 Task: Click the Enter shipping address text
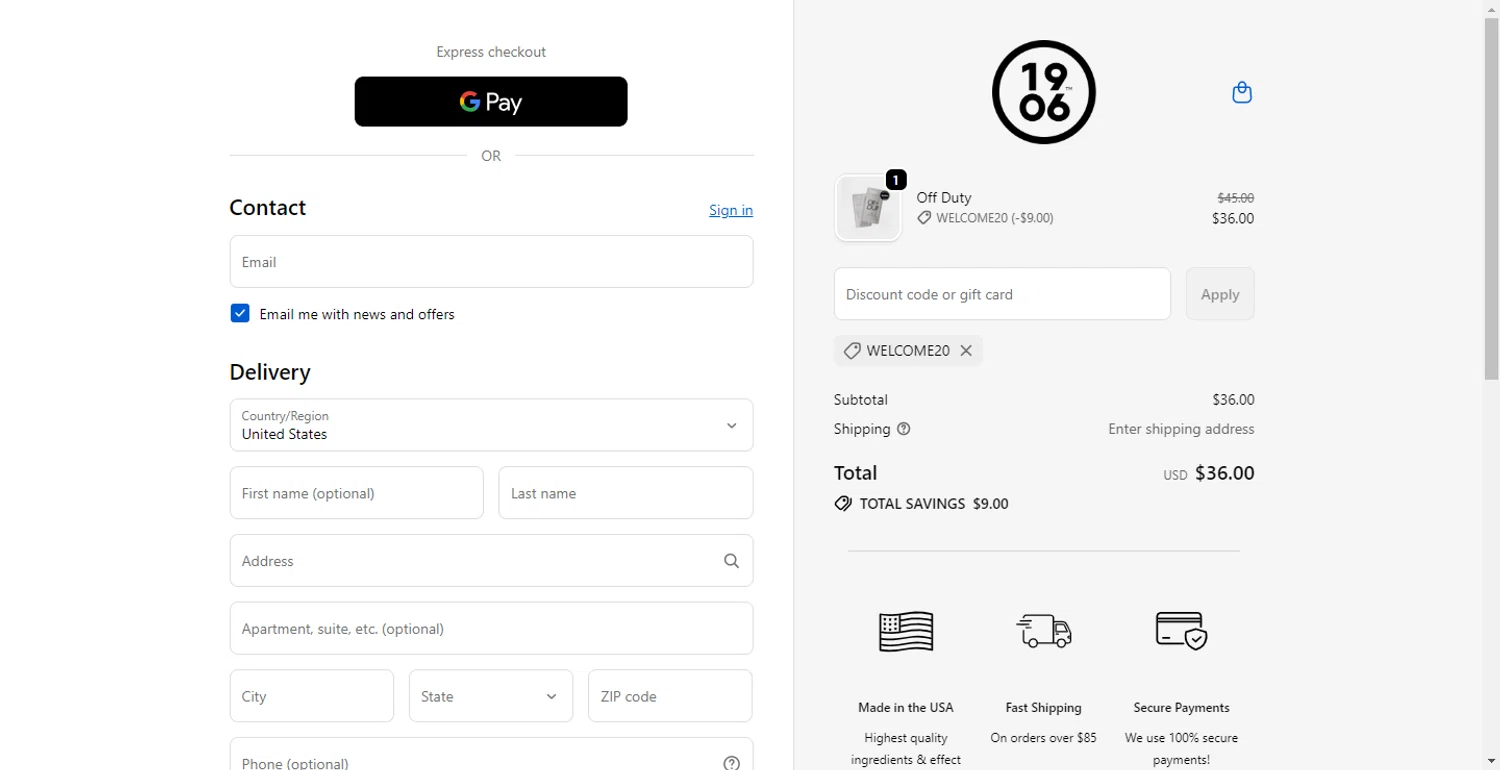(x=1181, y=429)
